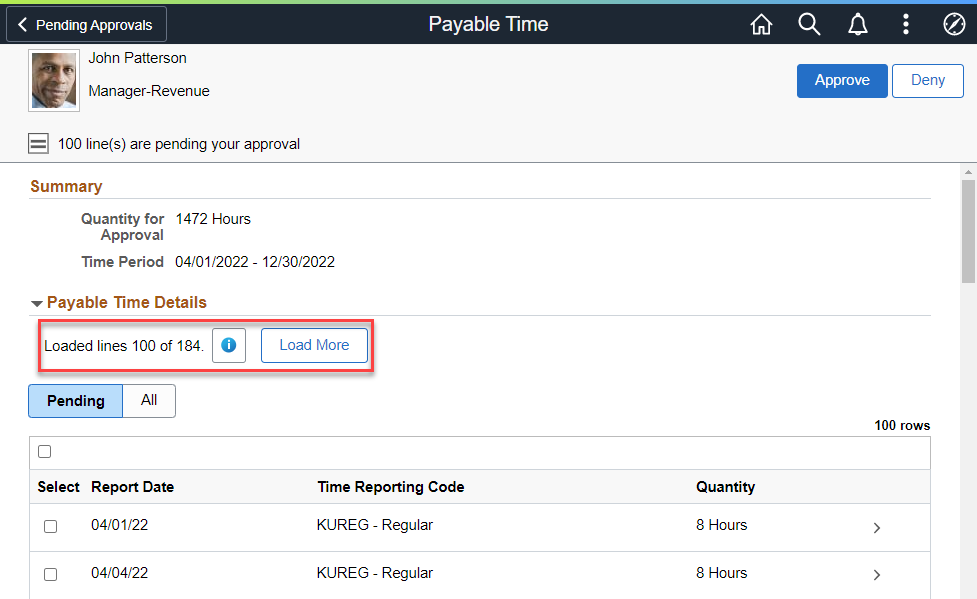Screen dimensions: 977x599
Task: Open the global search icon
Action: 809,25
